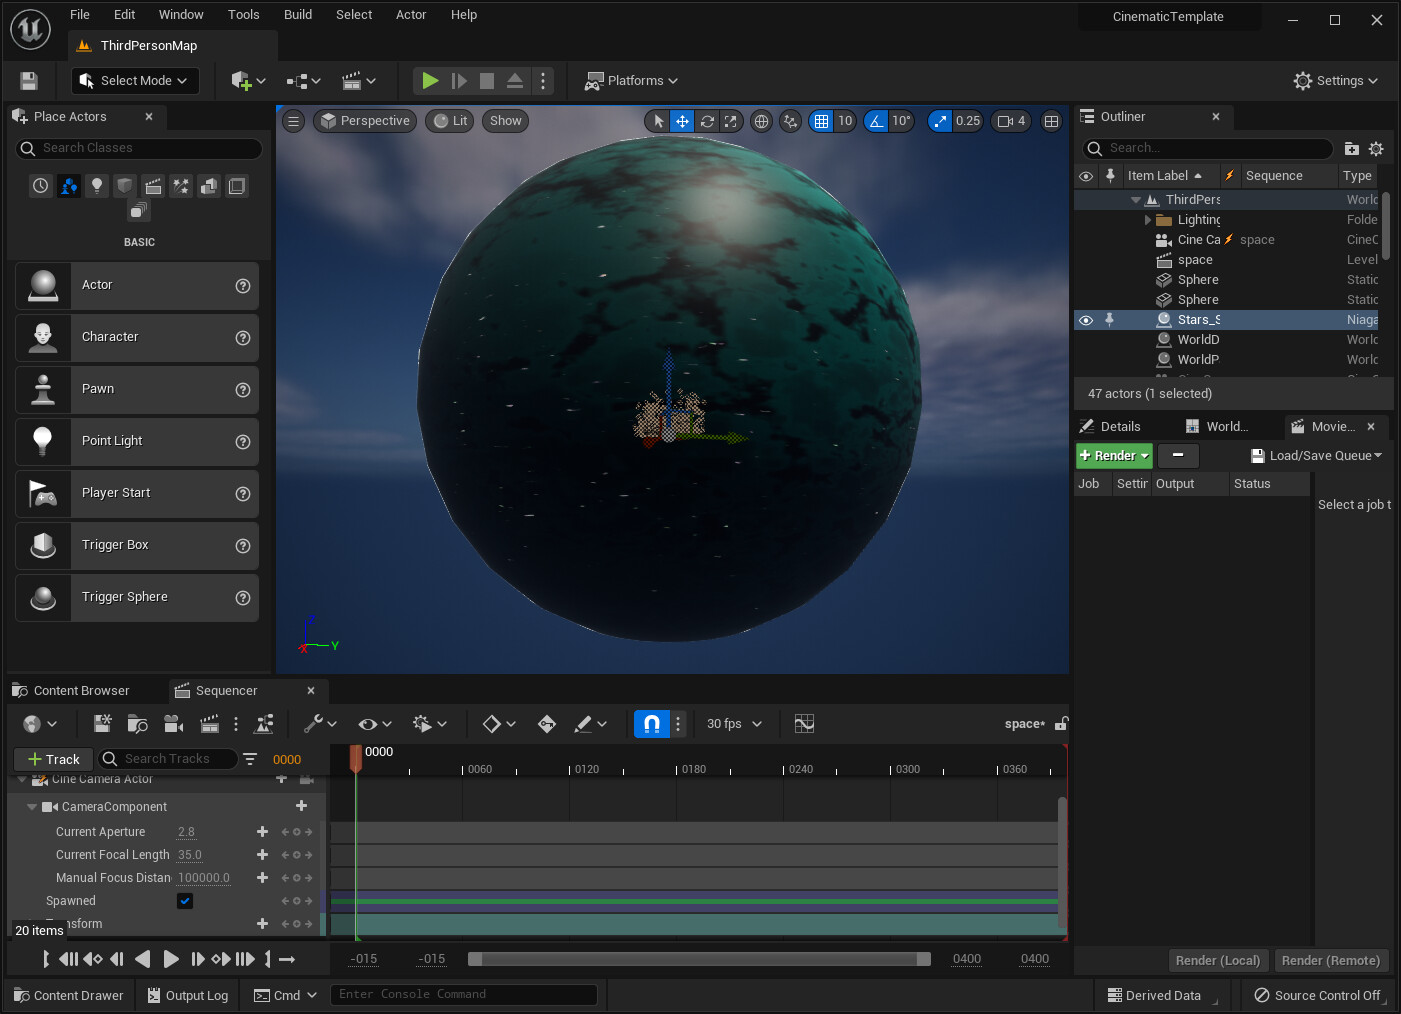Click the Sequencer timeline range scrollbar

(699, 959)
